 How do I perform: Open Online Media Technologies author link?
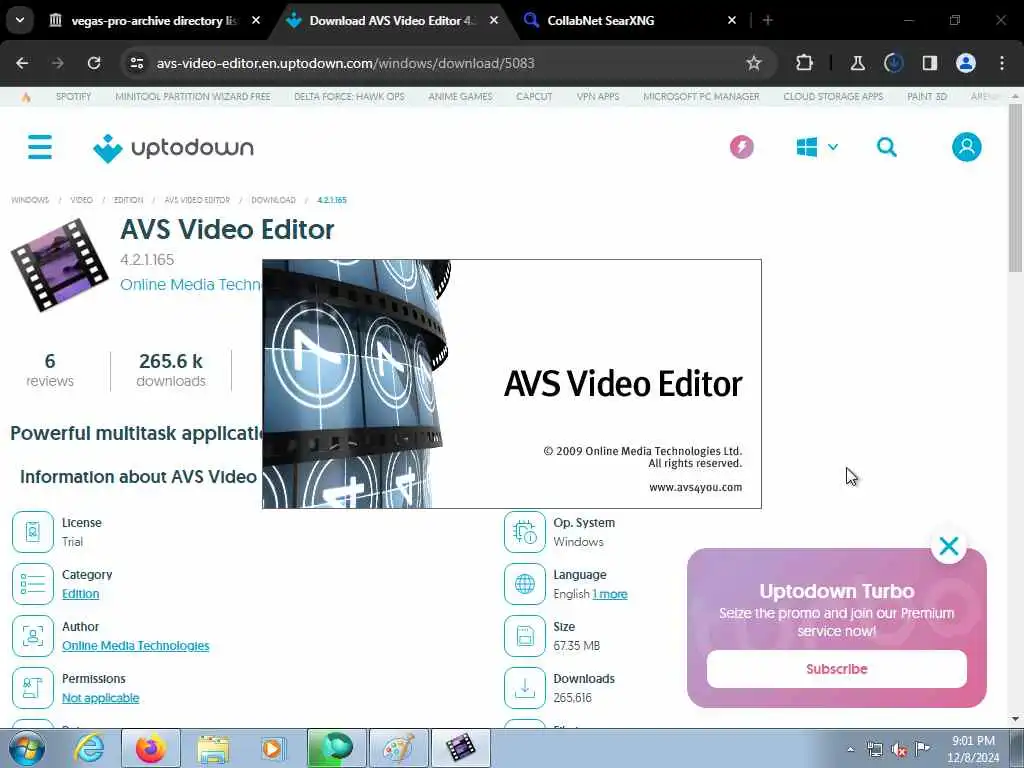coord(136,645)
